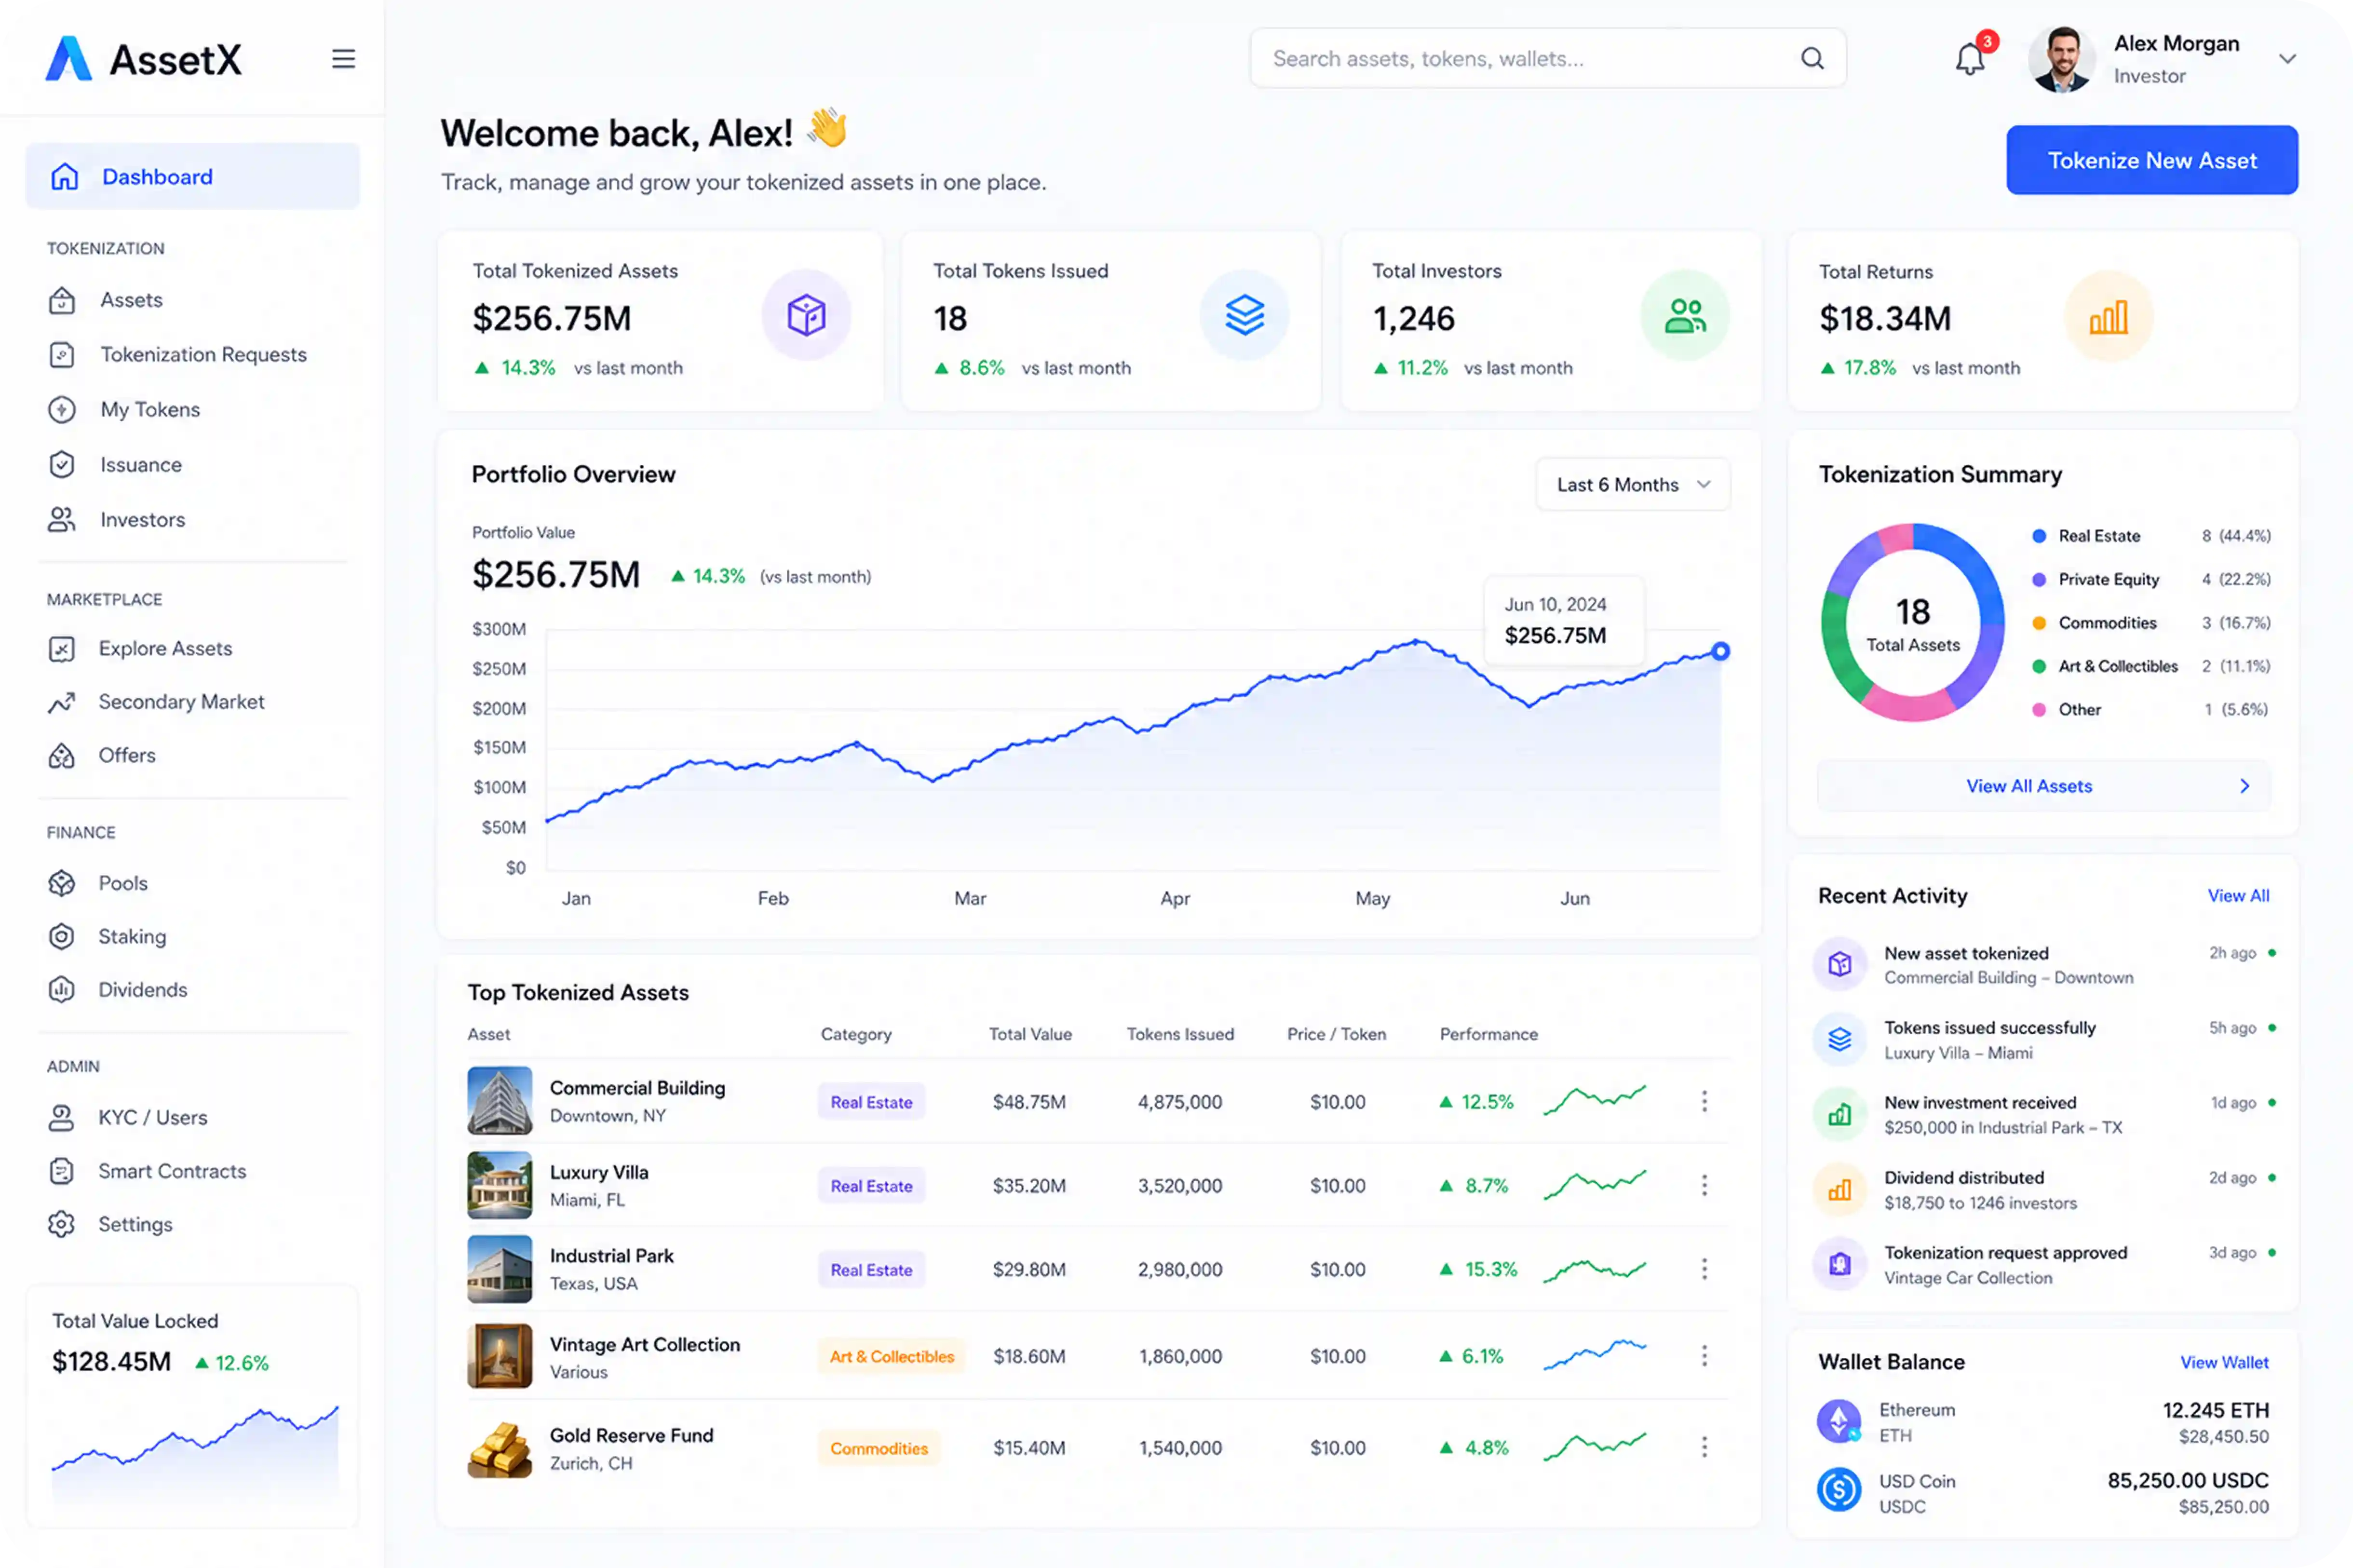Click the View All Assets arrow chevron
This screenshot has height=1568, width=2353.
2244,786
